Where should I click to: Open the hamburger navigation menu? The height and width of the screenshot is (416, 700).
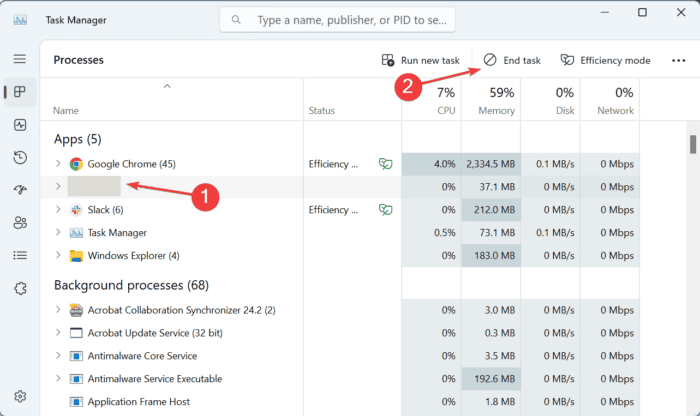(20, 59)
